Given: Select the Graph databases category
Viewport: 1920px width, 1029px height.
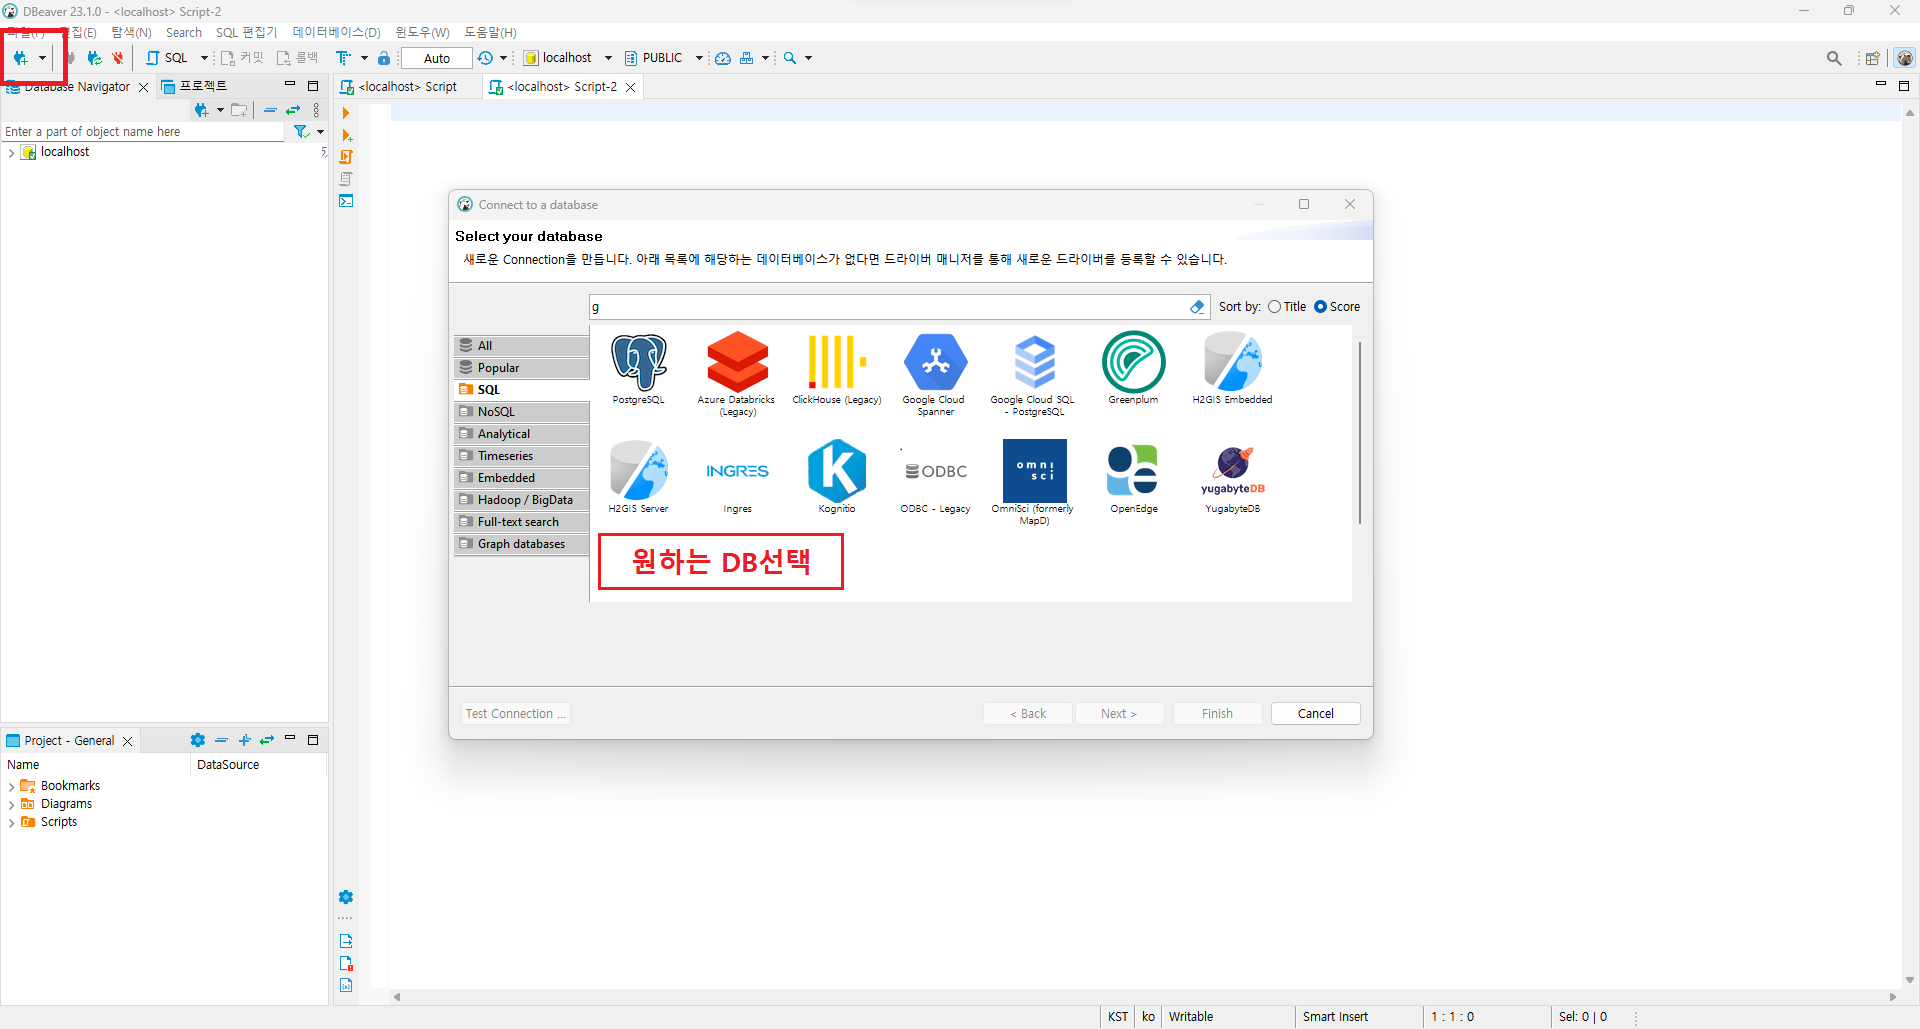Looking at the screenshot, I should pos(521,544).
